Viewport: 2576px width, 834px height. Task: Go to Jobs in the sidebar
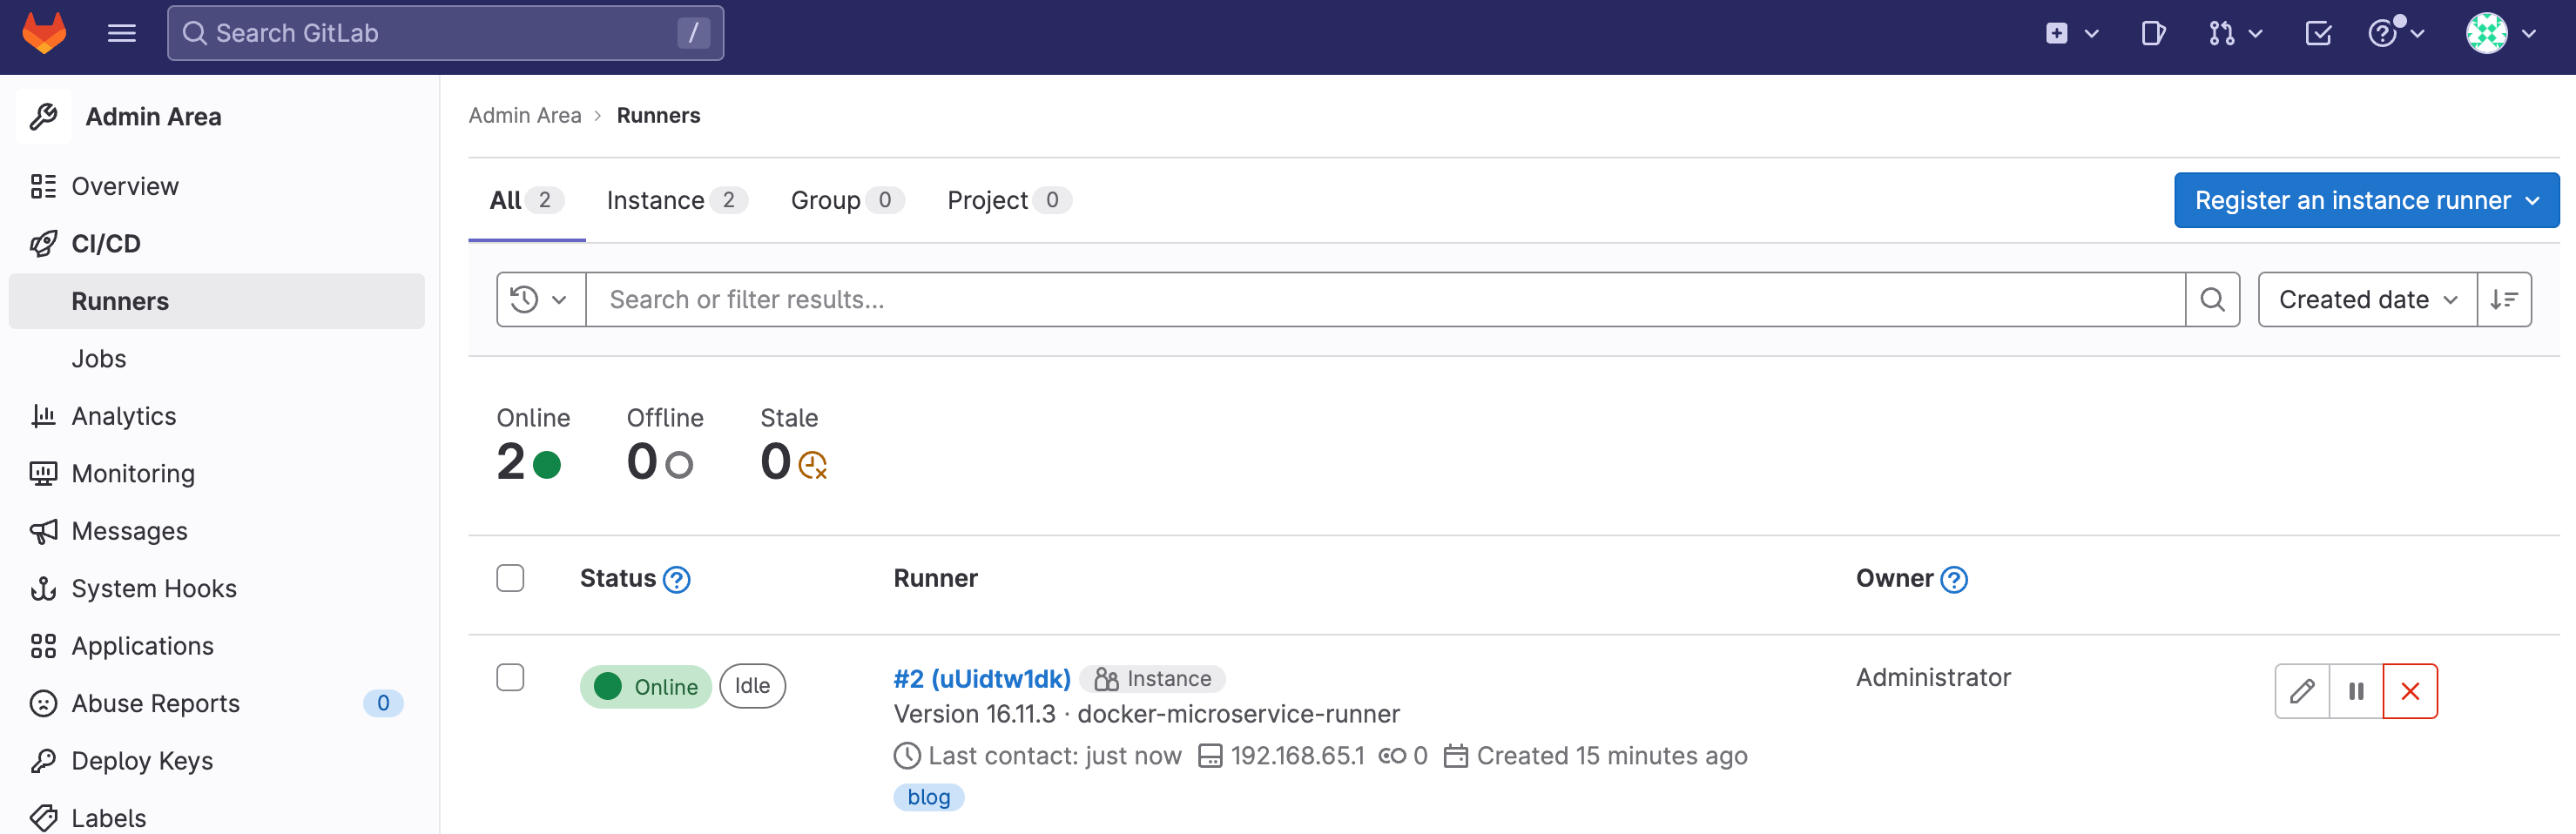99,359
